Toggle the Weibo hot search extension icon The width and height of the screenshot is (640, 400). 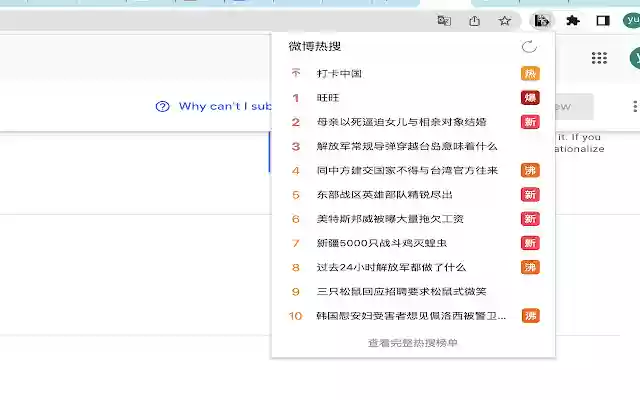point(542,20)
